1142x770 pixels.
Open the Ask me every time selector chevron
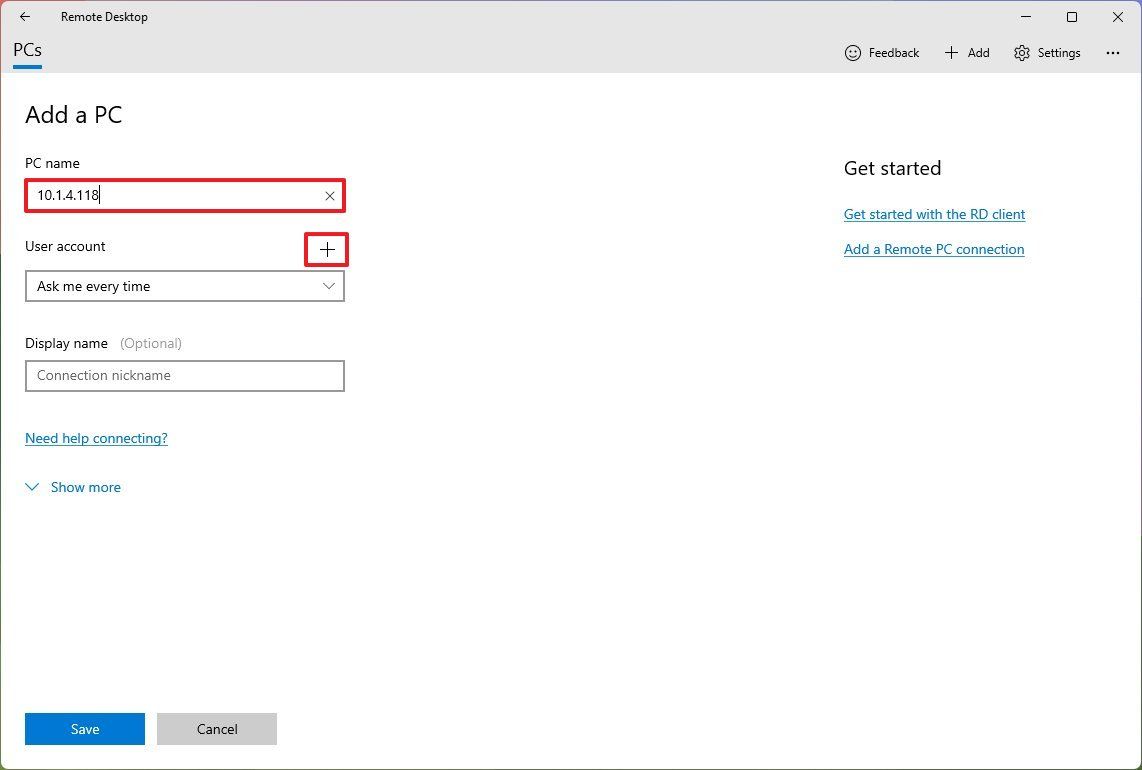[x=328, y=286]
